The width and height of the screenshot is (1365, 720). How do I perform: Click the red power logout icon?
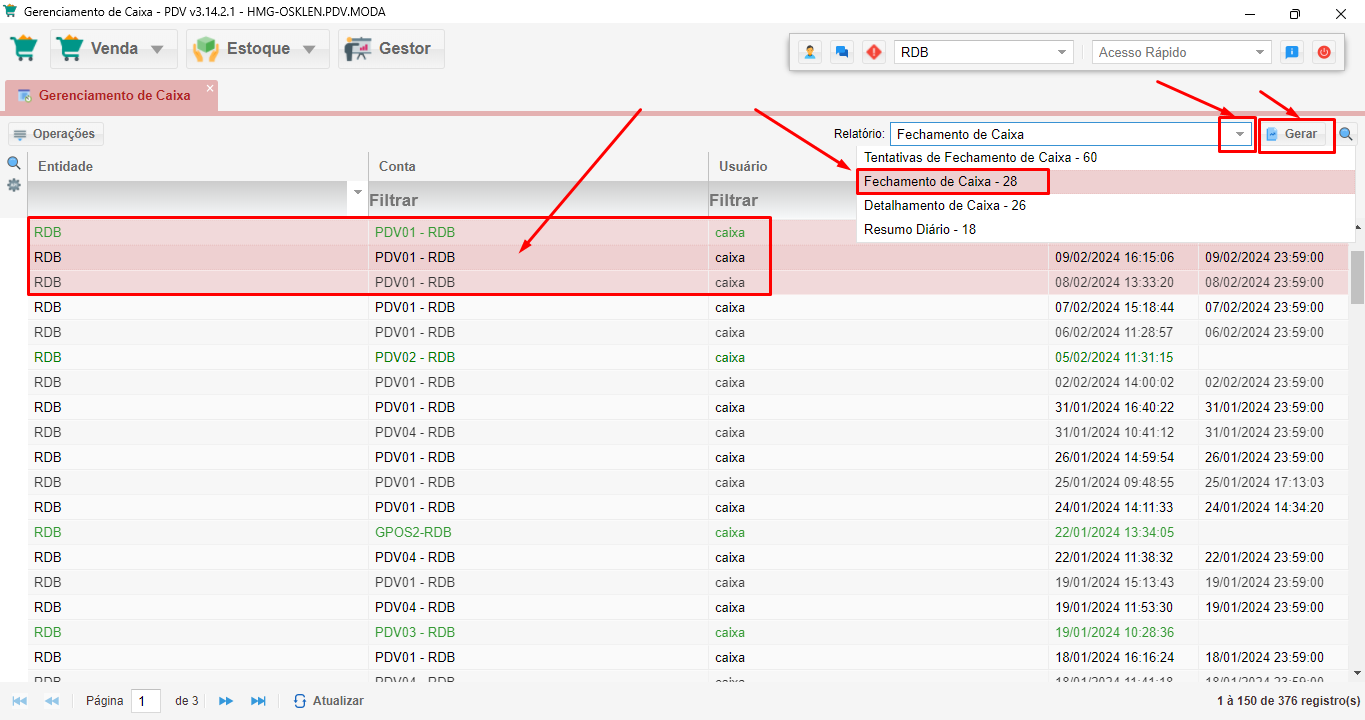pos(1325,52)
